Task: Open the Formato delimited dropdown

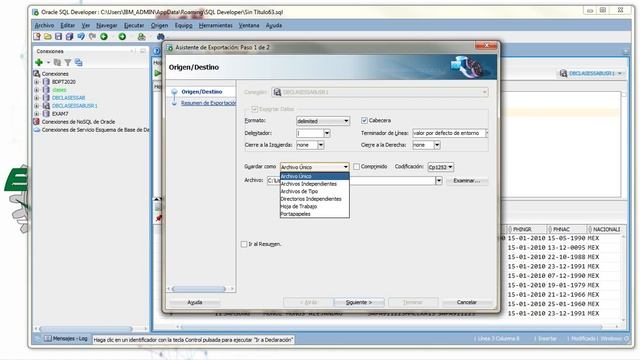Action: [323, 121]
